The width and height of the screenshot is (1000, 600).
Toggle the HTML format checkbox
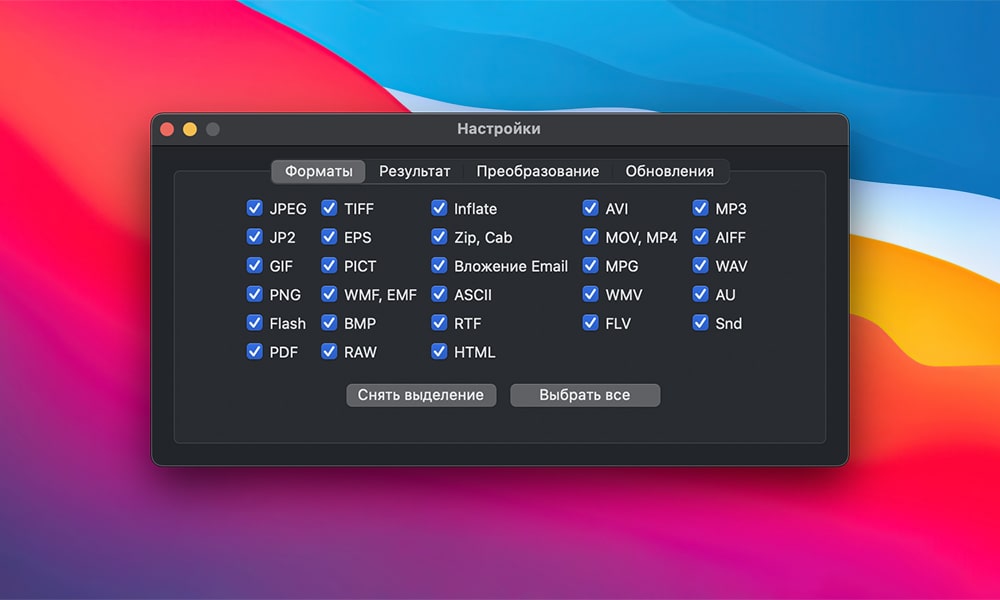[439, 352]
